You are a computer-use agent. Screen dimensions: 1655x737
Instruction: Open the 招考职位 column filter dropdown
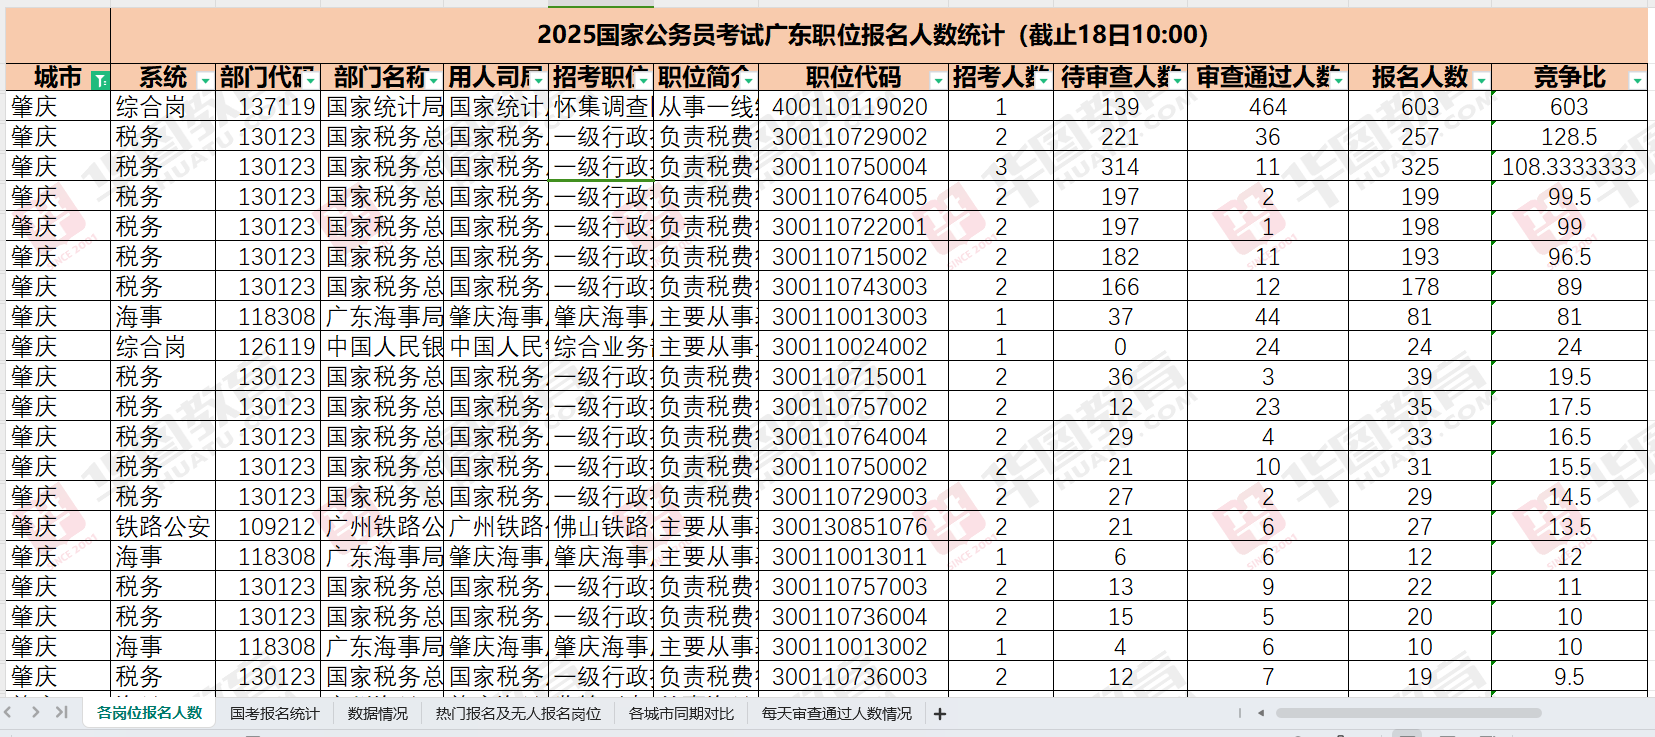click(644, 80)
